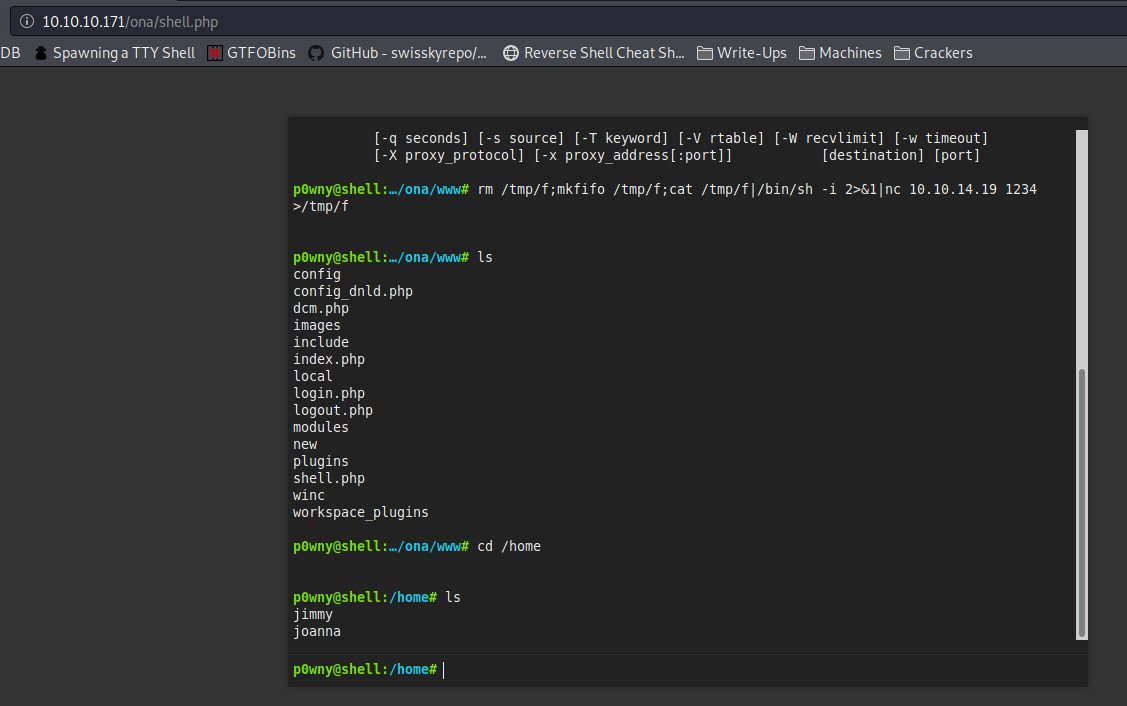Click 'workspace_plugins' in the listing
1127x706 pixels.
[x=361, y=513]
